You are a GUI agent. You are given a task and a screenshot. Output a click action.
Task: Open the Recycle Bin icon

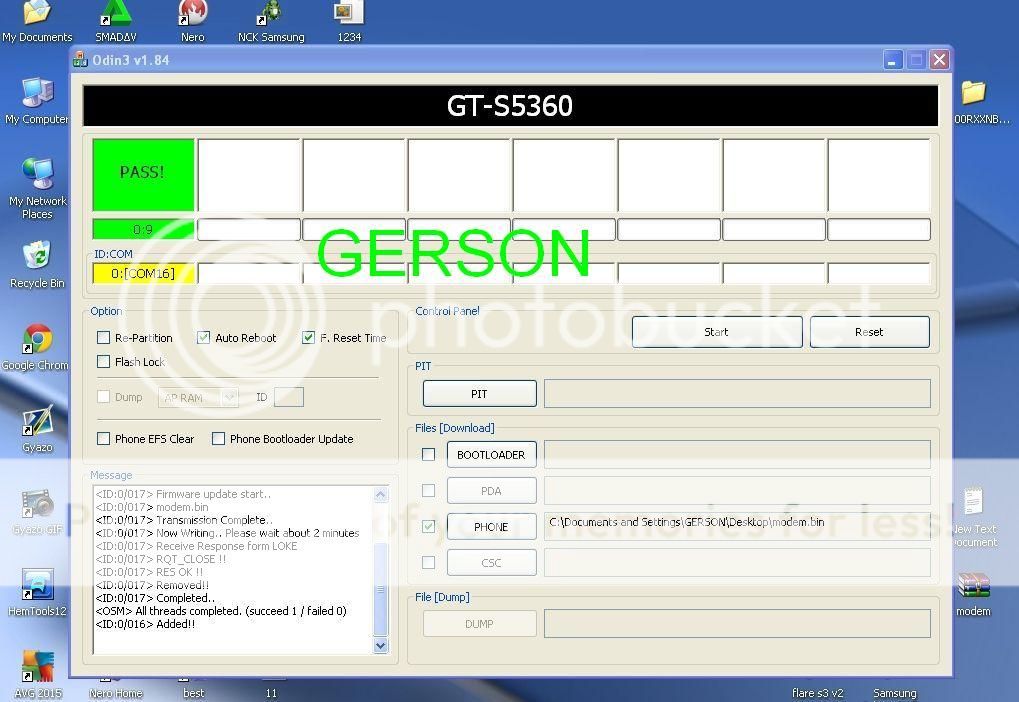[x=37, y=259]
